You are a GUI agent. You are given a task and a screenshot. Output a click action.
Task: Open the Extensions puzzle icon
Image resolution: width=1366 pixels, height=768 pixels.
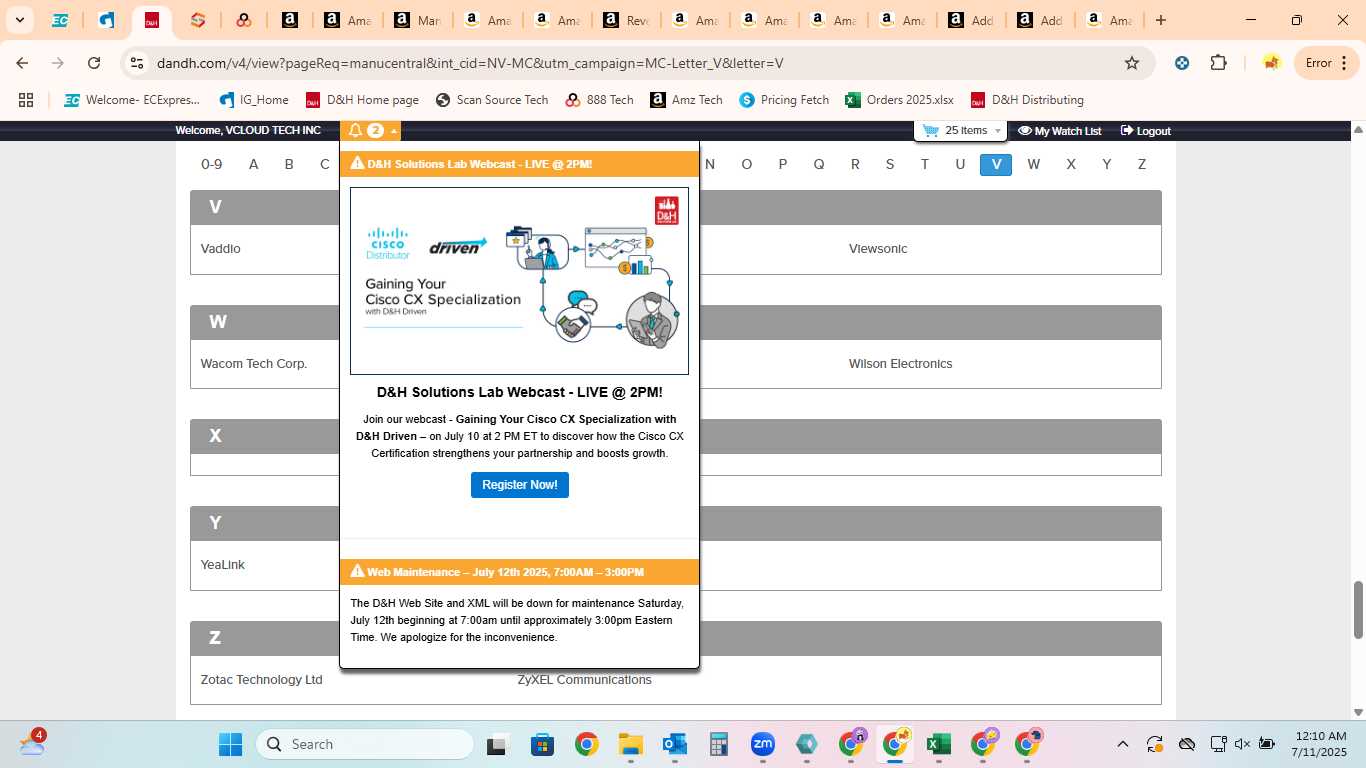coord(1218,63)
